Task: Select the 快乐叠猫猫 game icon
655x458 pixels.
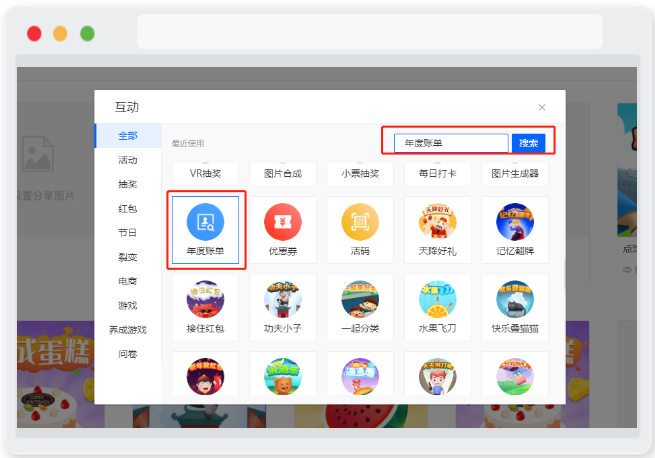Action: pos(515,299)
